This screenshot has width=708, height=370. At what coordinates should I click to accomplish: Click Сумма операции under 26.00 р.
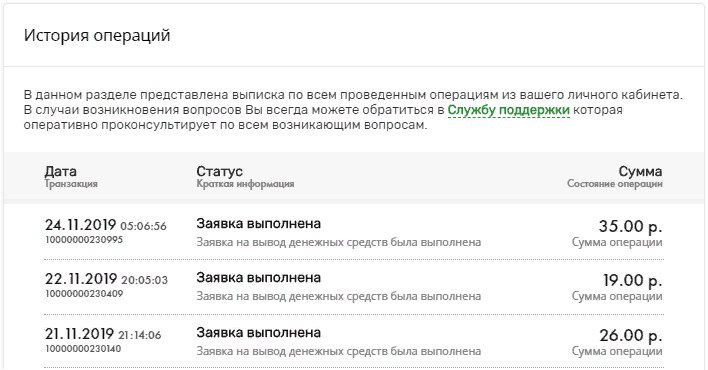[617, 351]
